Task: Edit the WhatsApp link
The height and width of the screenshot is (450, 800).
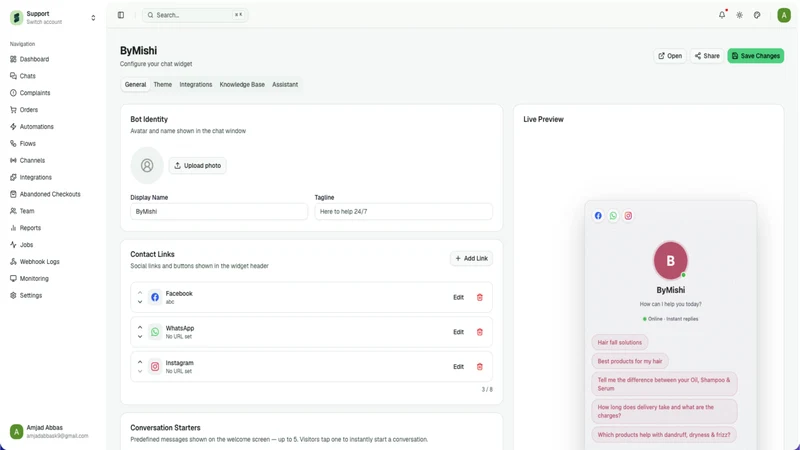Action: 458,332
